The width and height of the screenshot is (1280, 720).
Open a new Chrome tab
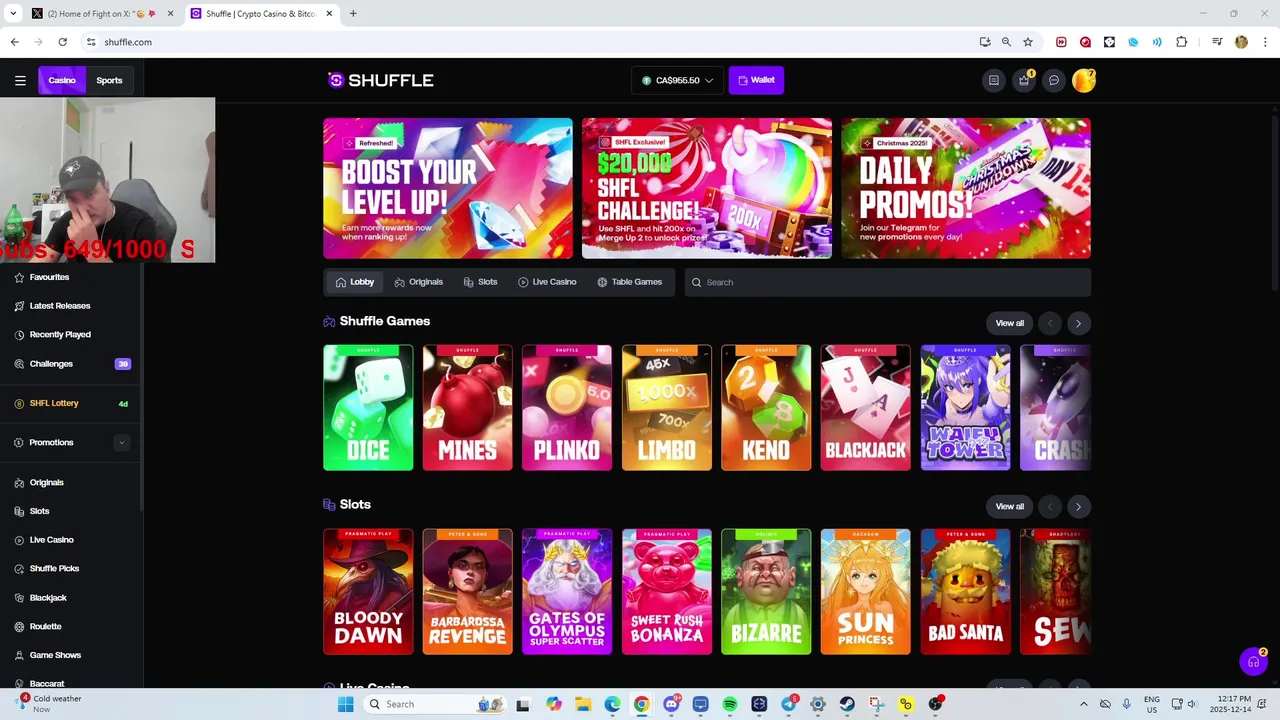click(353, 14)
